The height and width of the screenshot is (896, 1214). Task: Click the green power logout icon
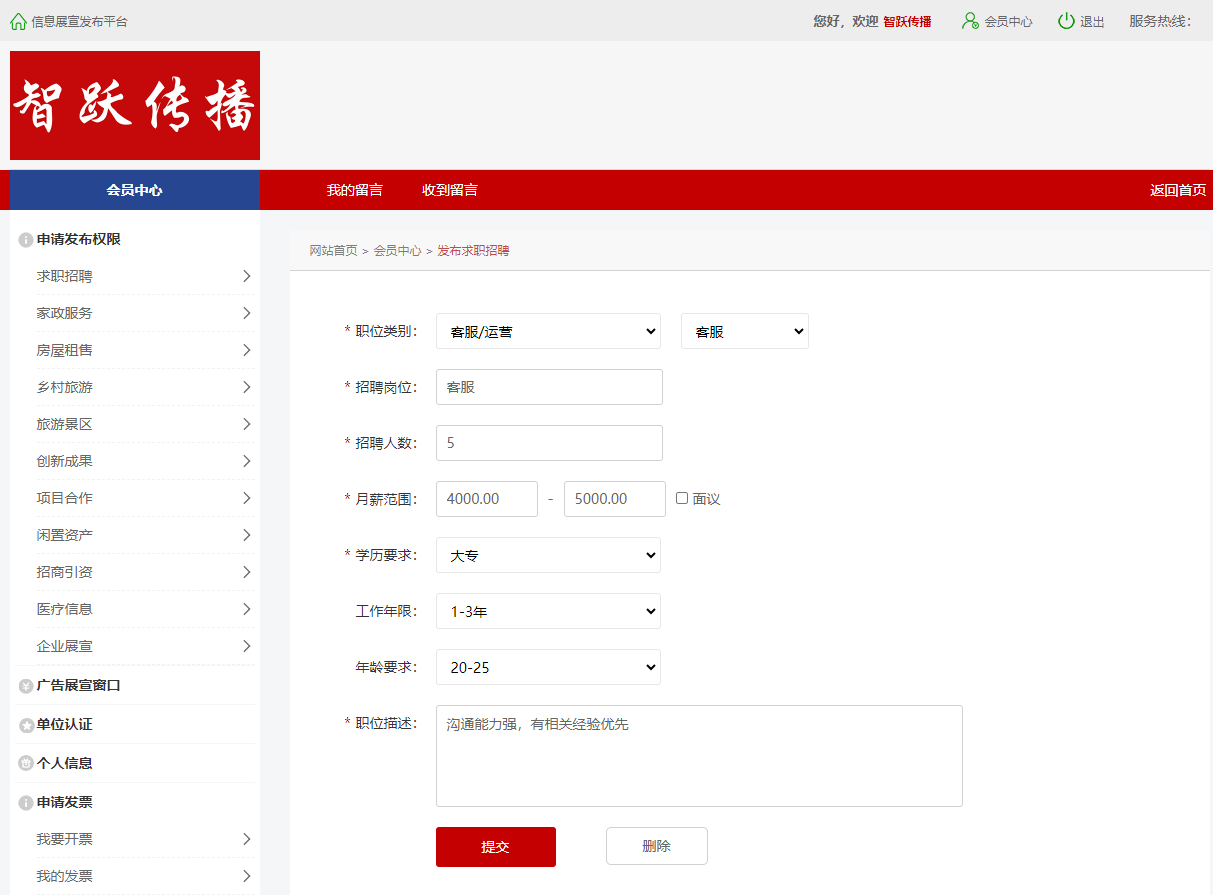point(1067,21)
